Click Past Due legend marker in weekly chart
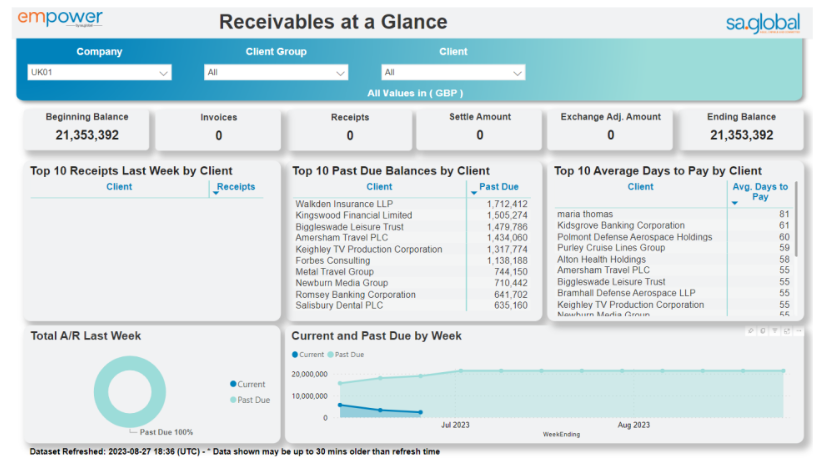This screenshot has width=829, height=466. point(330,354)
